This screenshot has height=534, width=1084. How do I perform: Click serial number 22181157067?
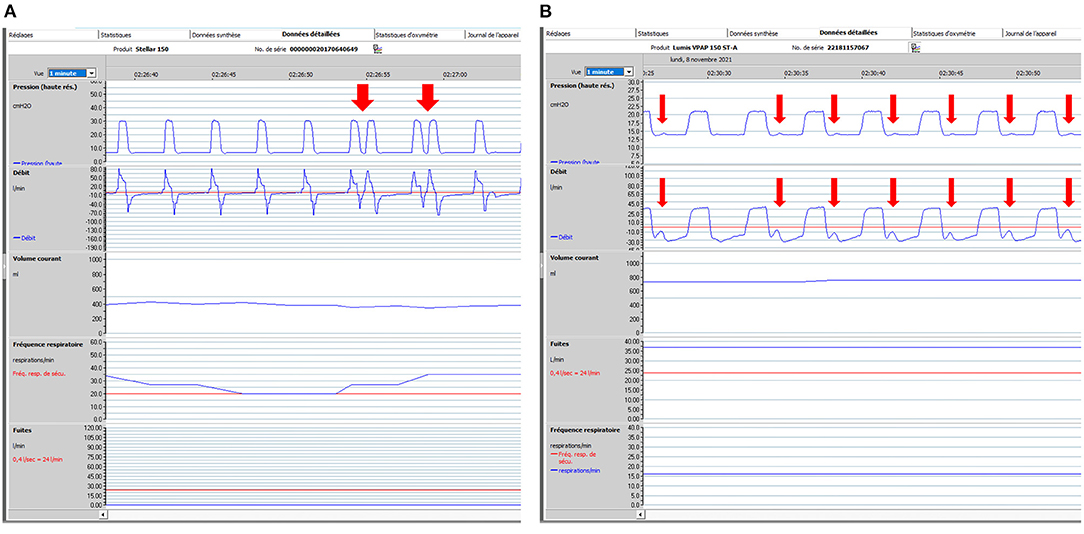pos(847,48)
